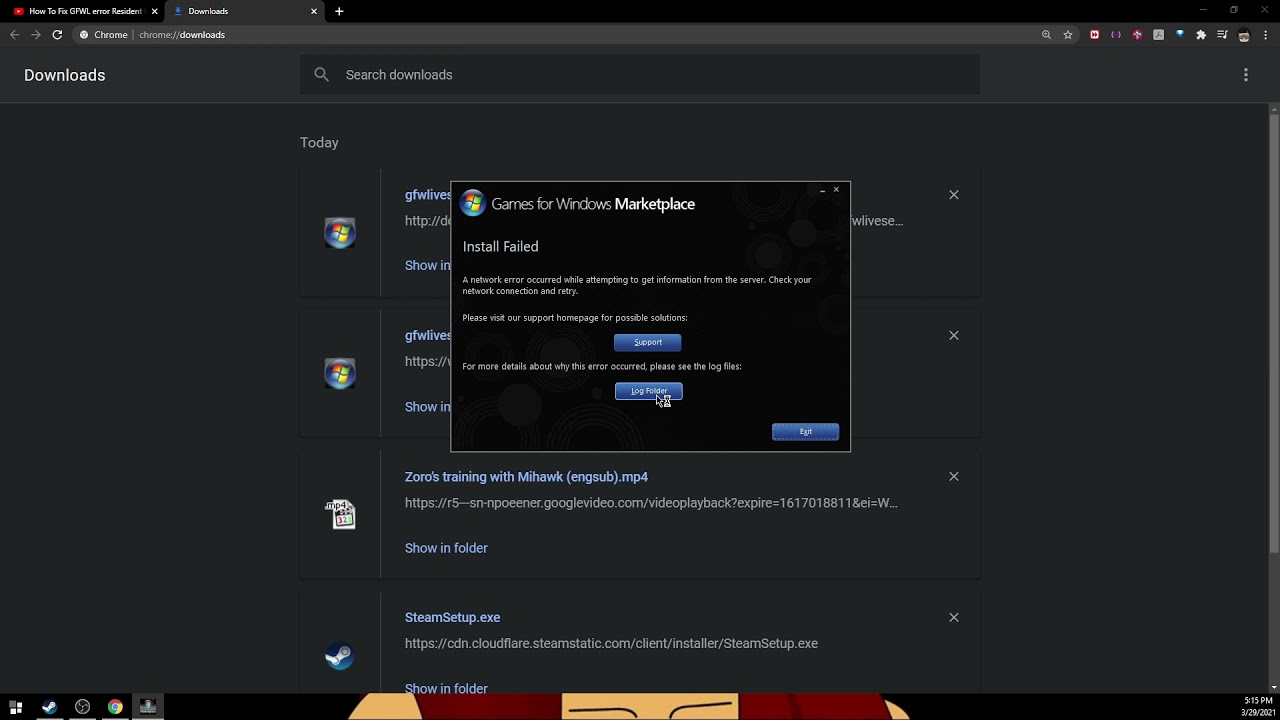Screen dimensions: 1280x720
Task: Switch to Chrome on the taskbar
Action: tap(115, 707)
